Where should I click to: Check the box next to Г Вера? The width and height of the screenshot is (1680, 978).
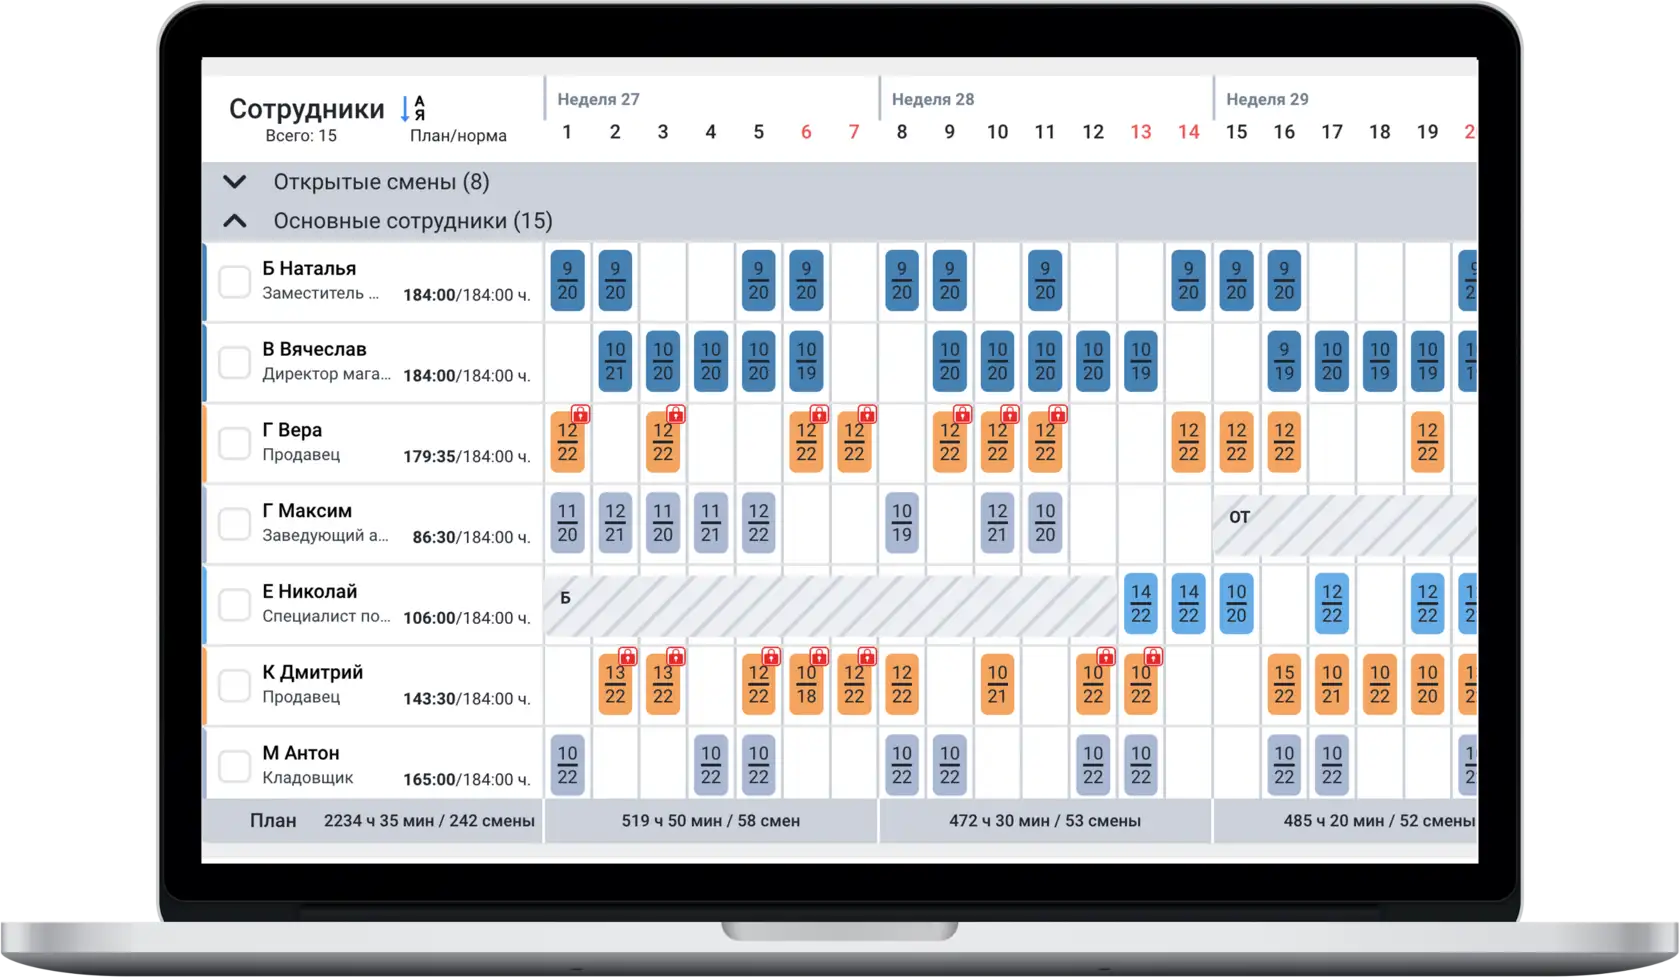235,443
